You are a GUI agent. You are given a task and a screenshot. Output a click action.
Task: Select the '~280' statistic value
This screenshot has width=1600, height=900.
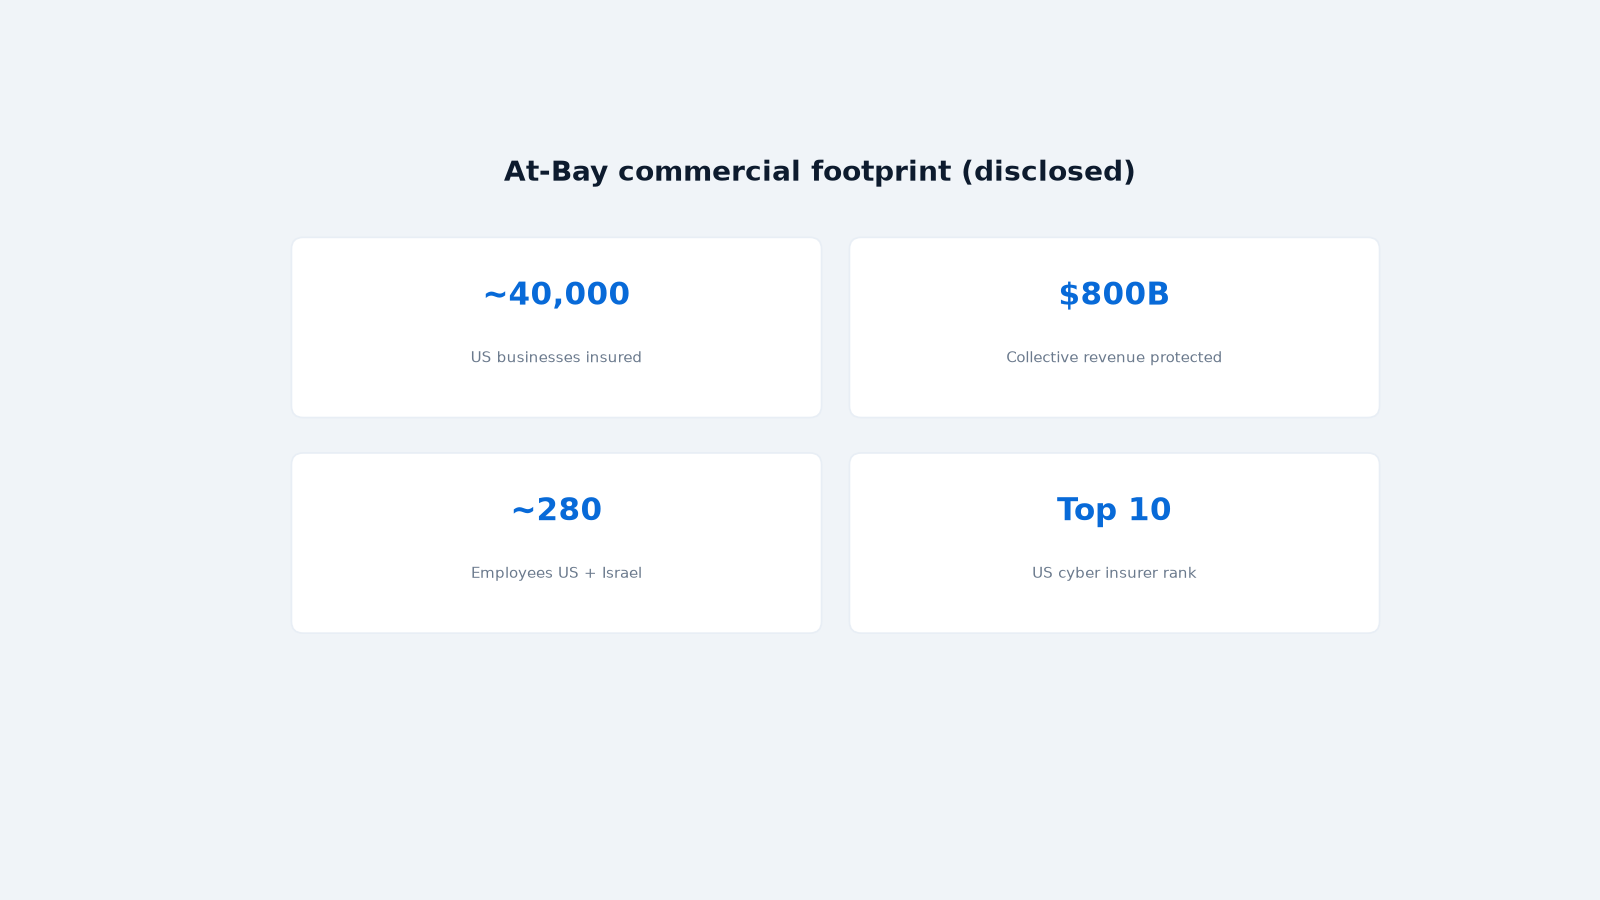[556, 510]
